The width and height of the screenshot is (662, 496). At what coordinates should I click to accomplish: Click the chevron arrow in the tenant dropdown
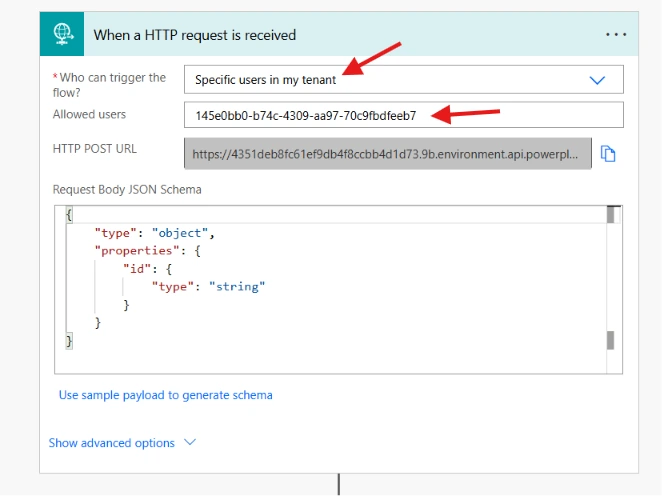(597, 80)
